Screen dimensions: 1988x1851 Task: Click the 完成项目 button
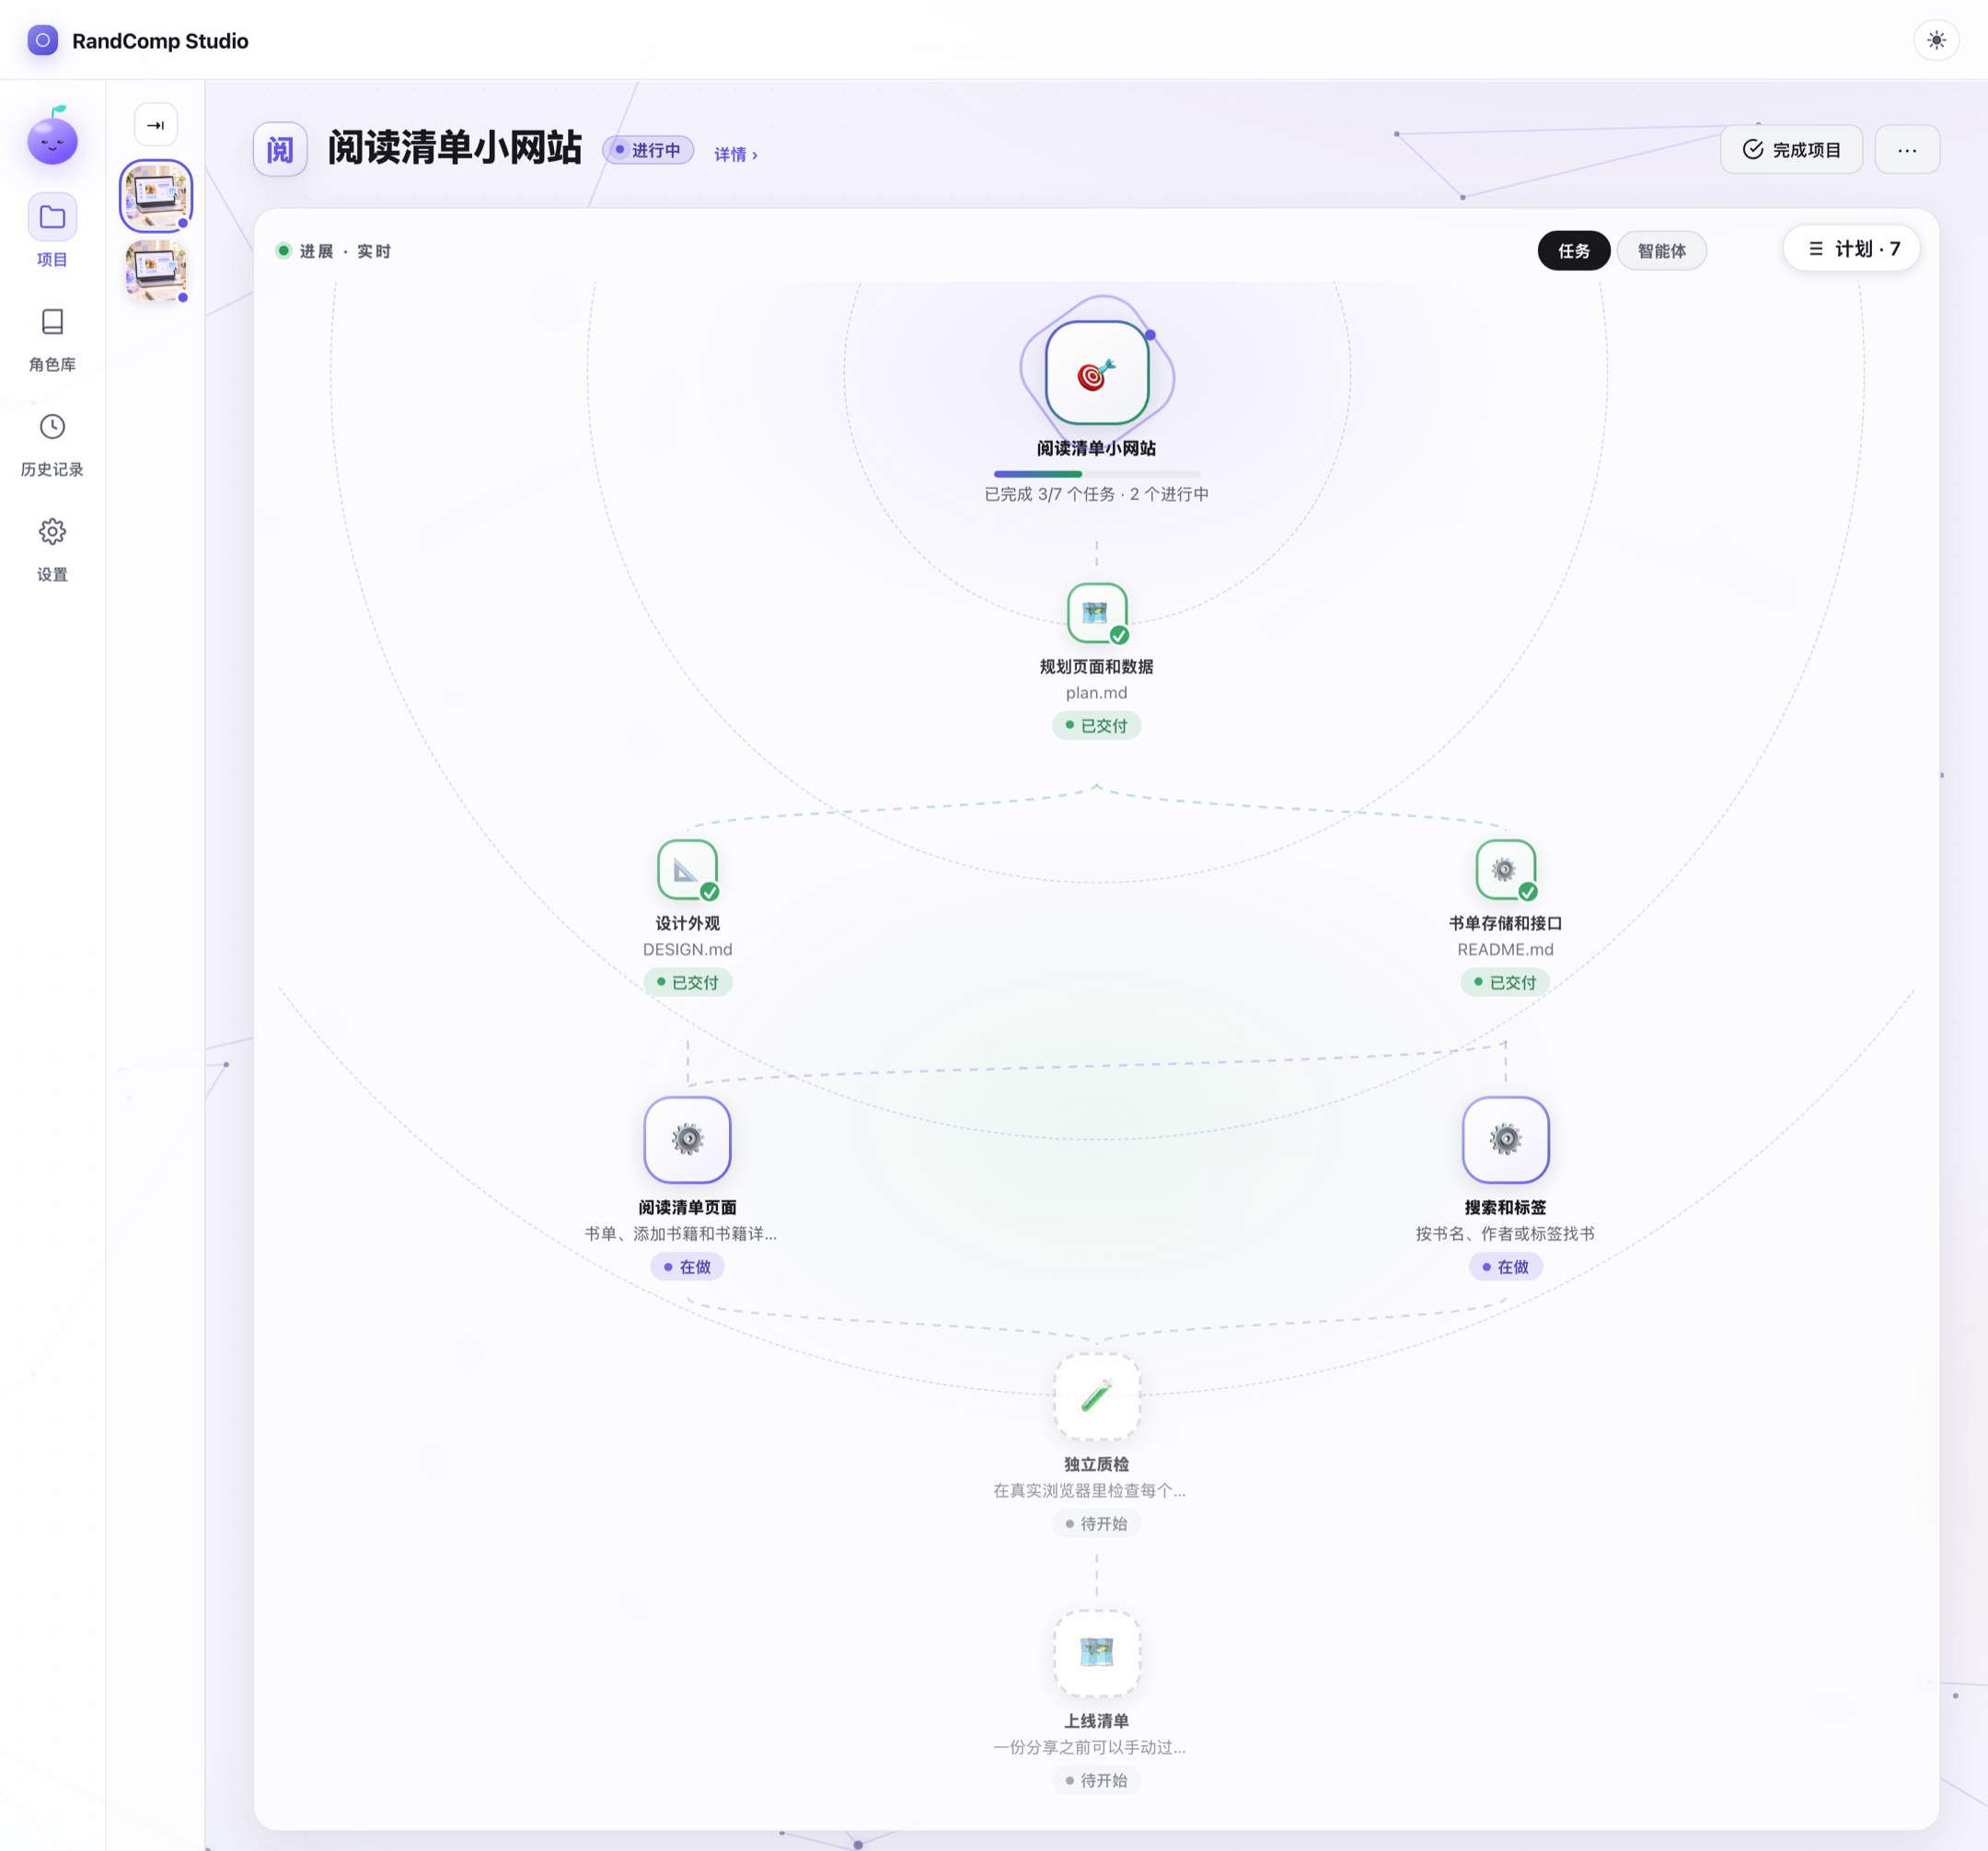click(1791, 150)
